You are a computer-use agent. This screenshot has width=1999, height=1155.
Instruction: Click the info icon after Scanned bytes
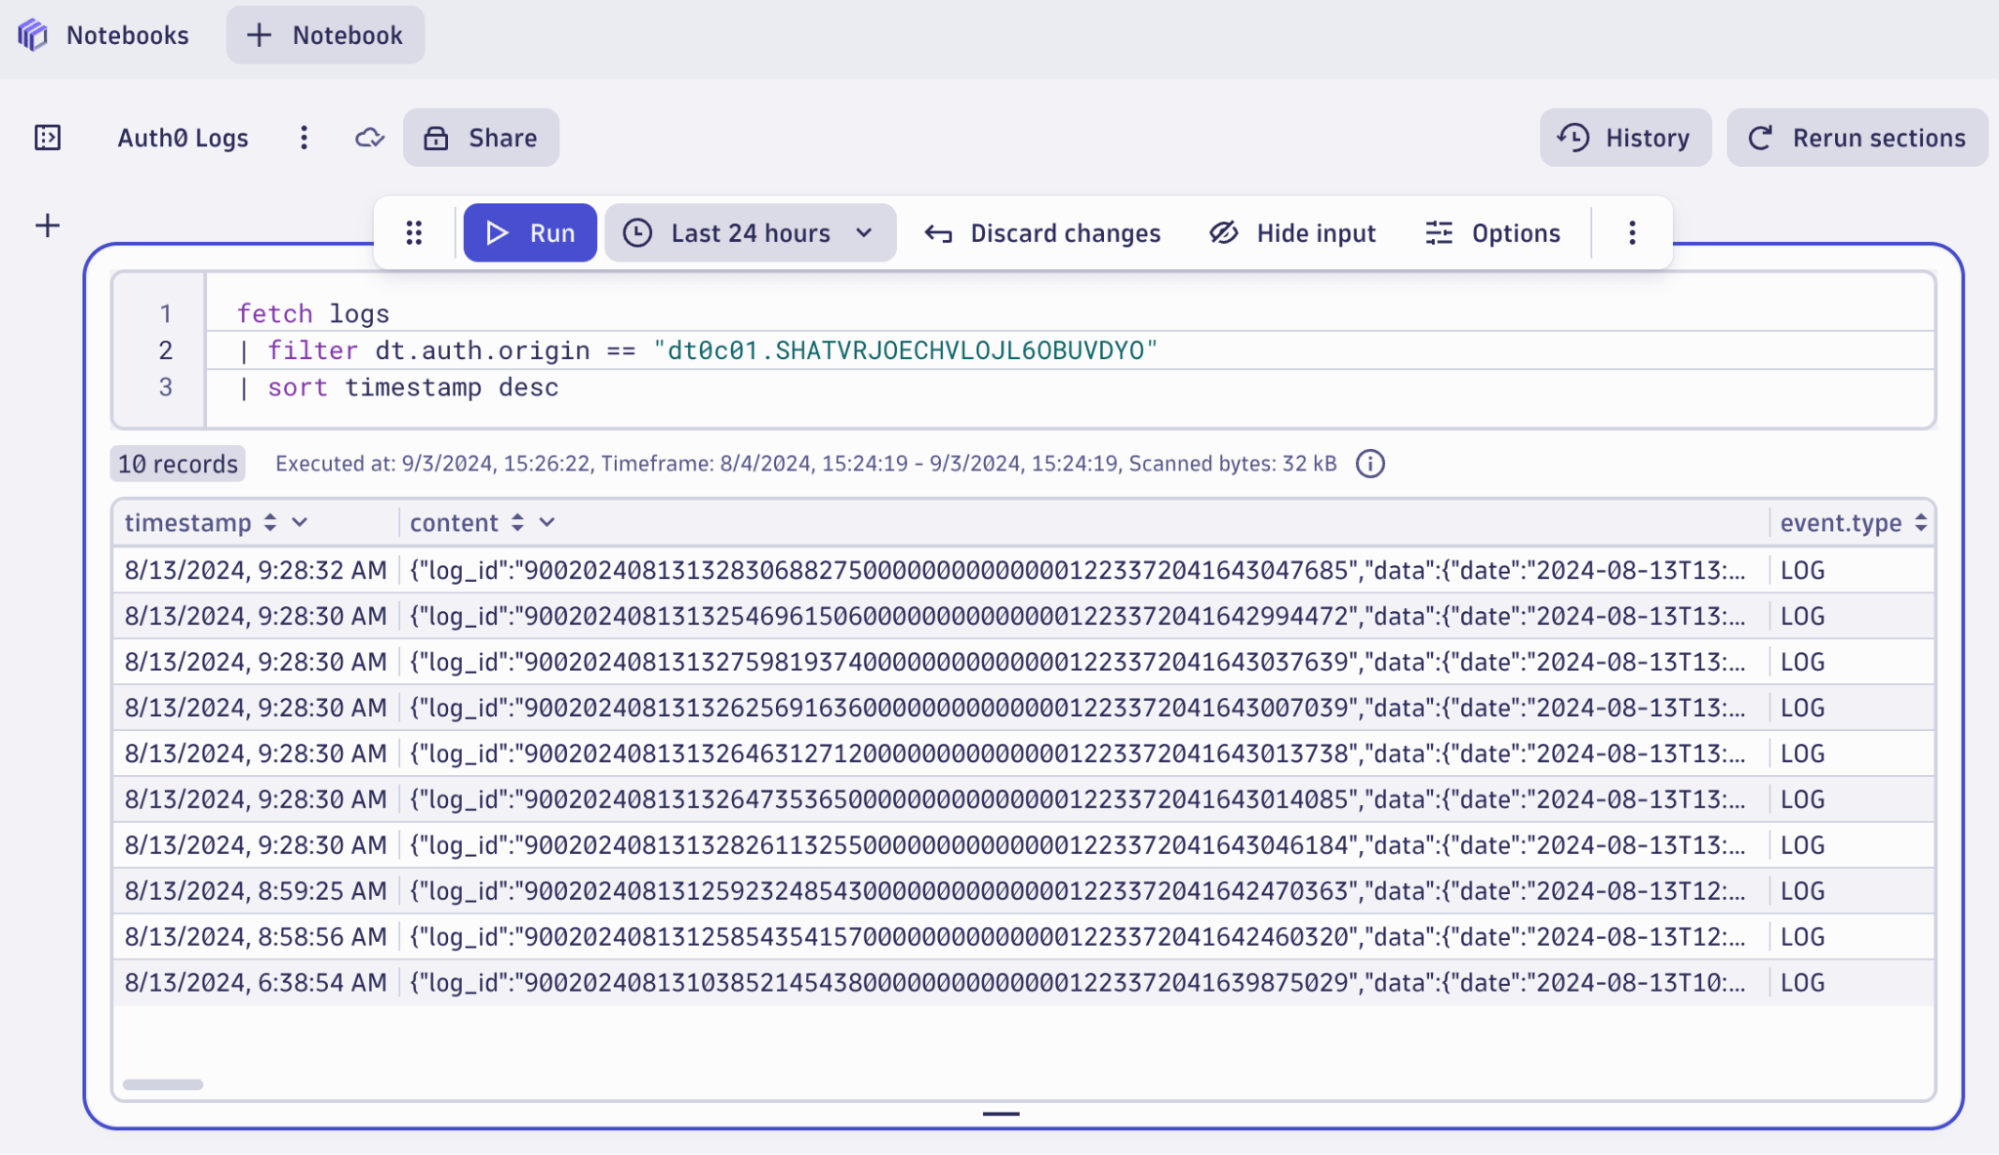pyautogui.click(x=1371, y=463)
